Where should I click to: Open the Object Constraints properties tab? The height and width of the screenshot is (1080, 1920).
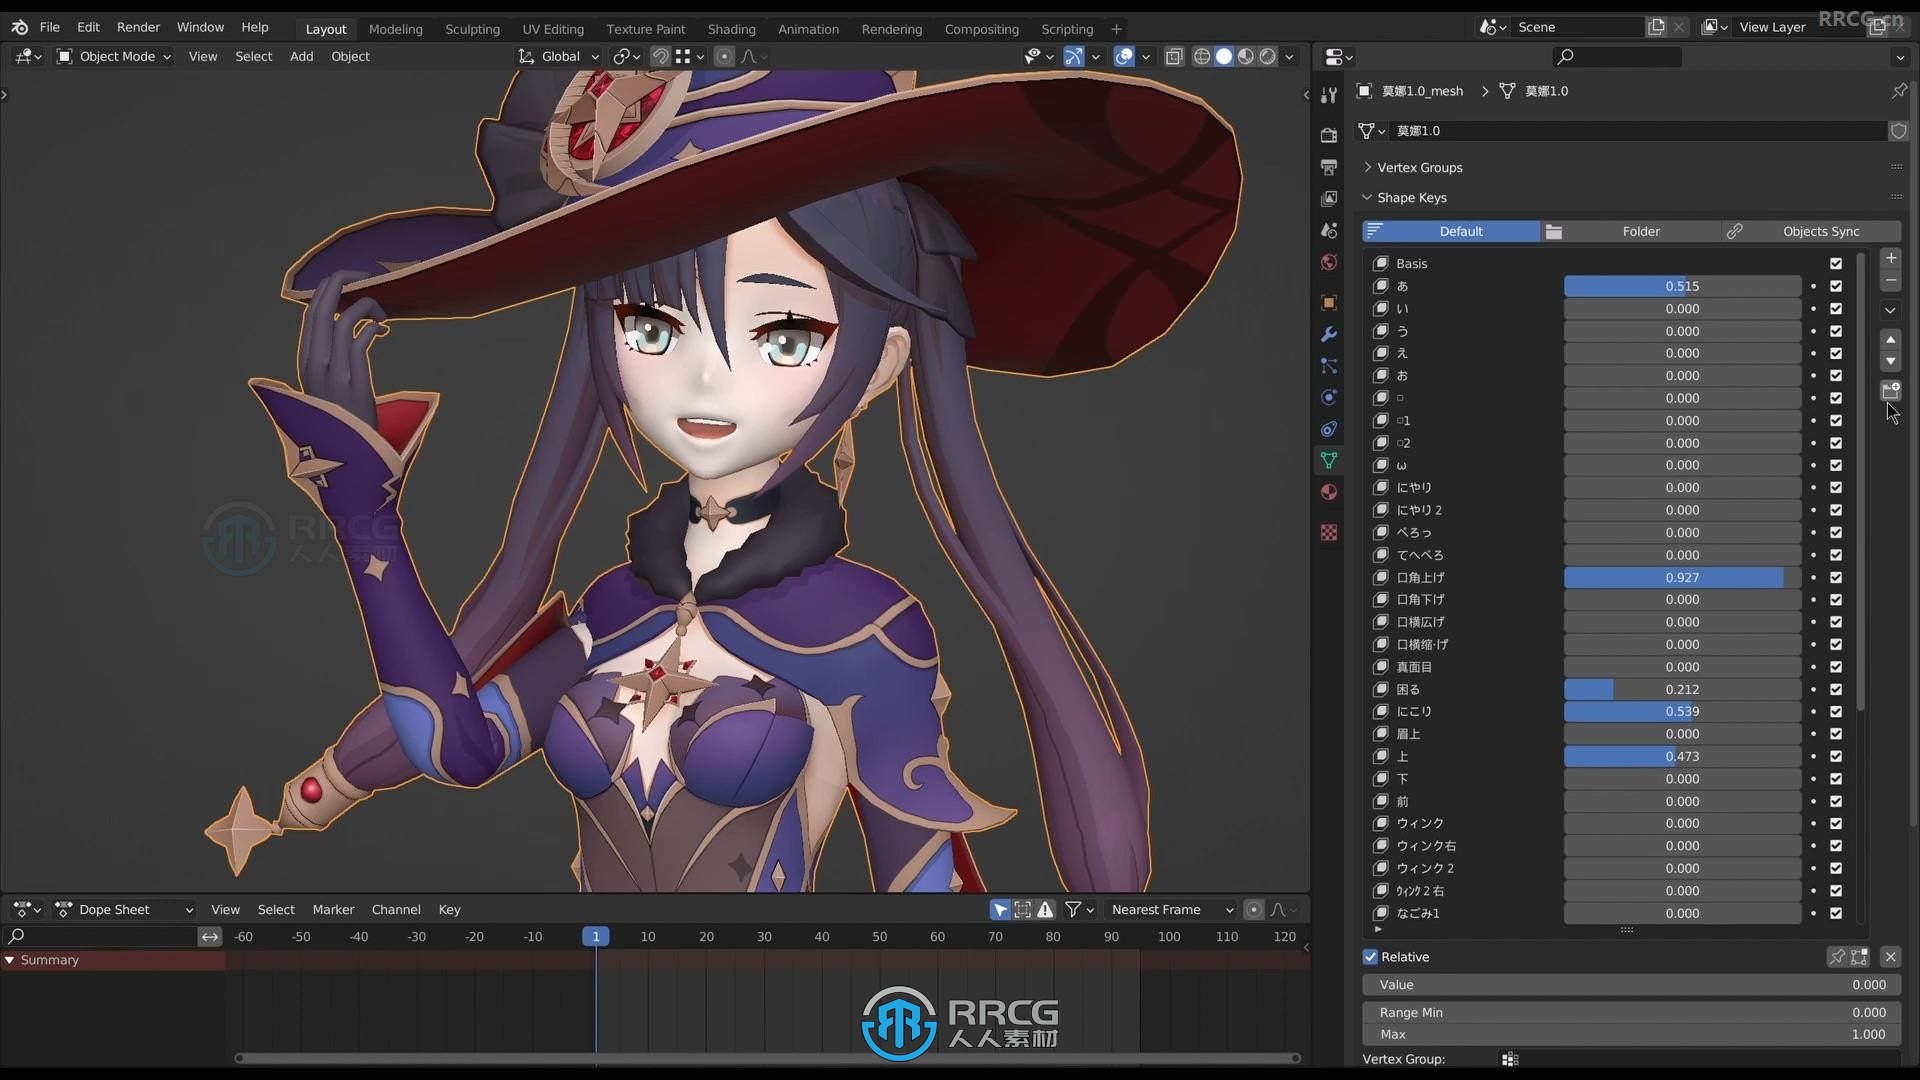1328,429
